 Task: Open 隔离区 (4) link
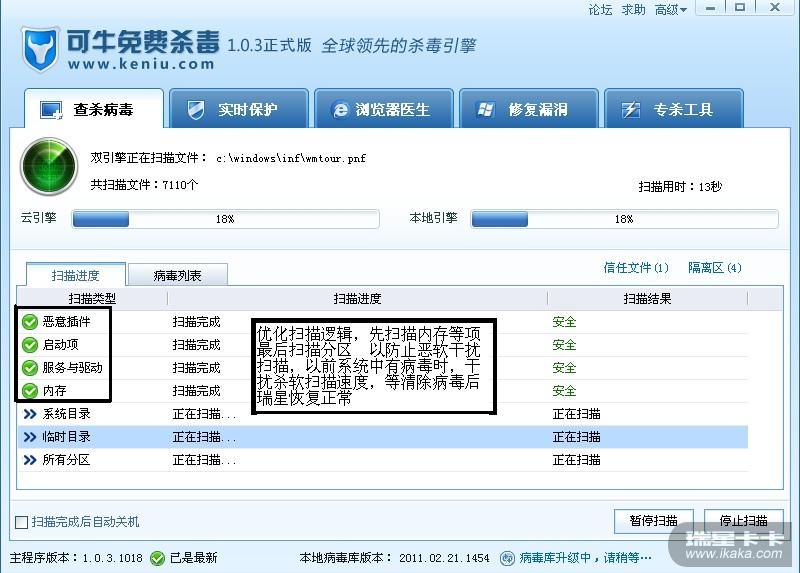715,268
